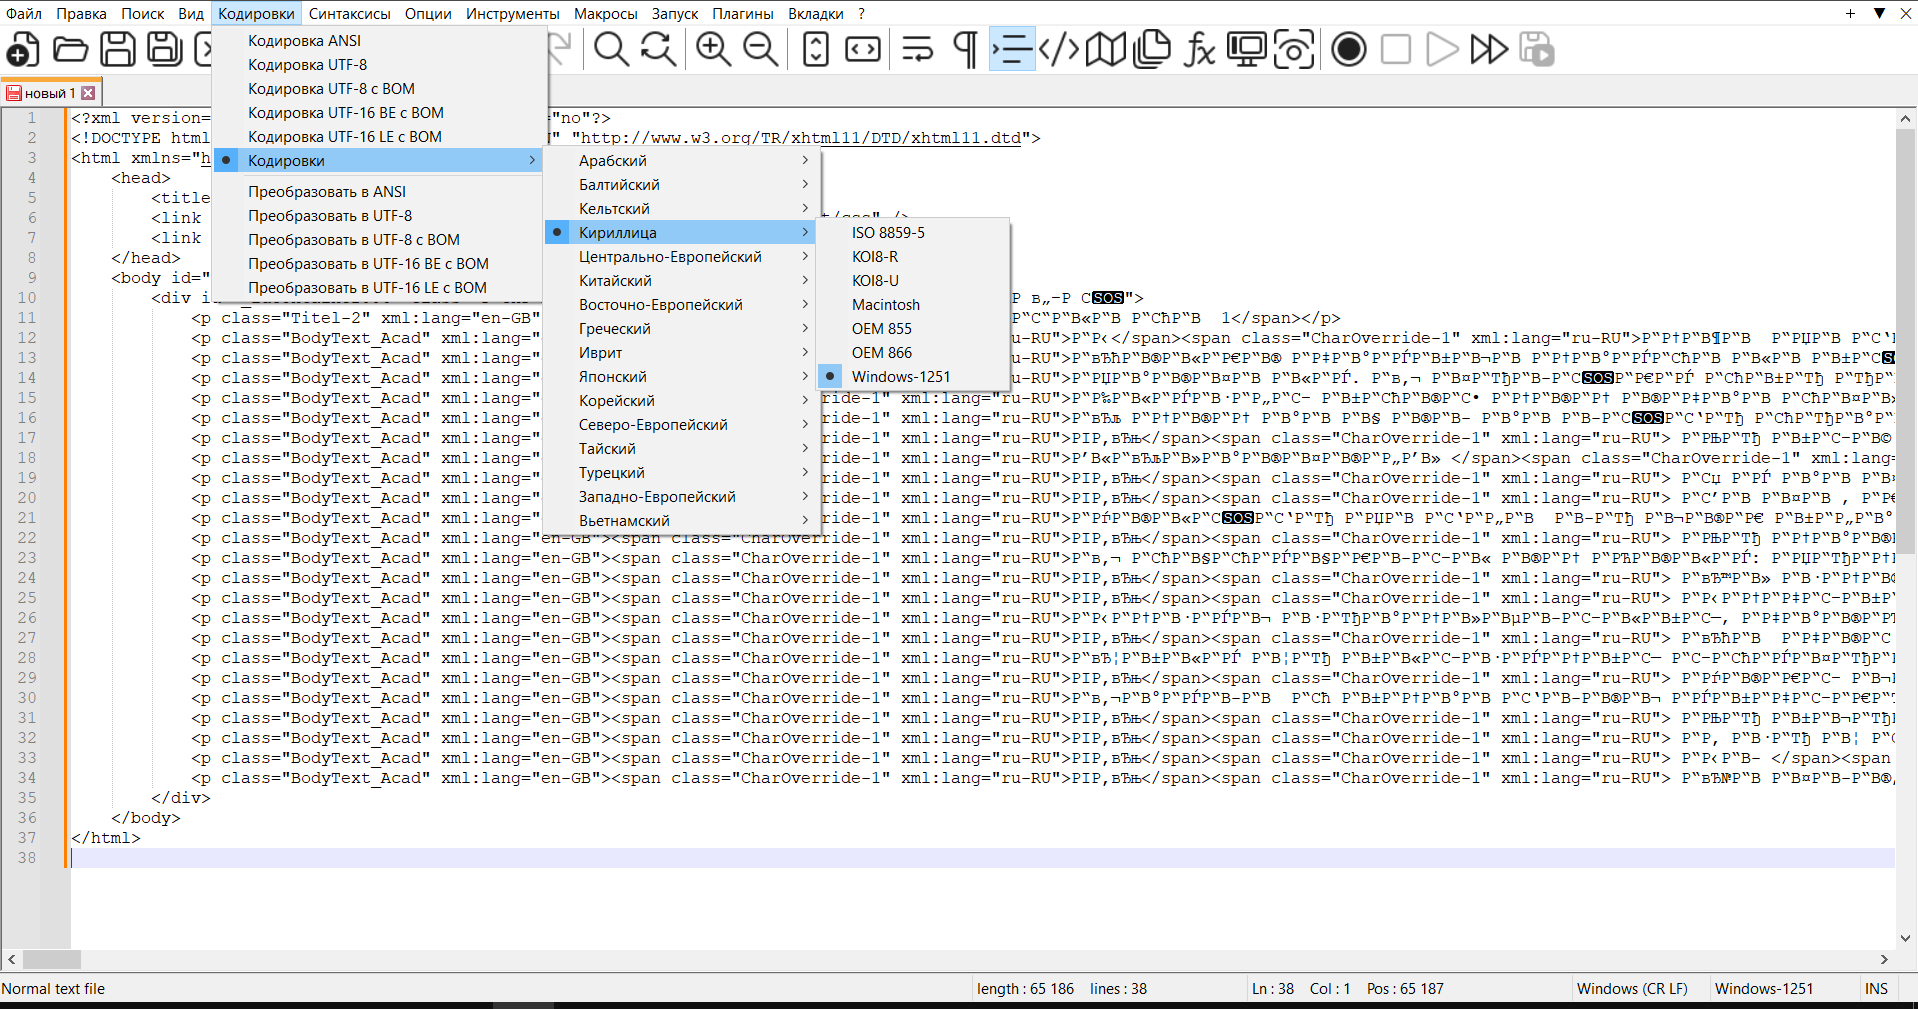
Task: Open the Плагины menu
Action: pyautogui.click(x=742, y=14)
